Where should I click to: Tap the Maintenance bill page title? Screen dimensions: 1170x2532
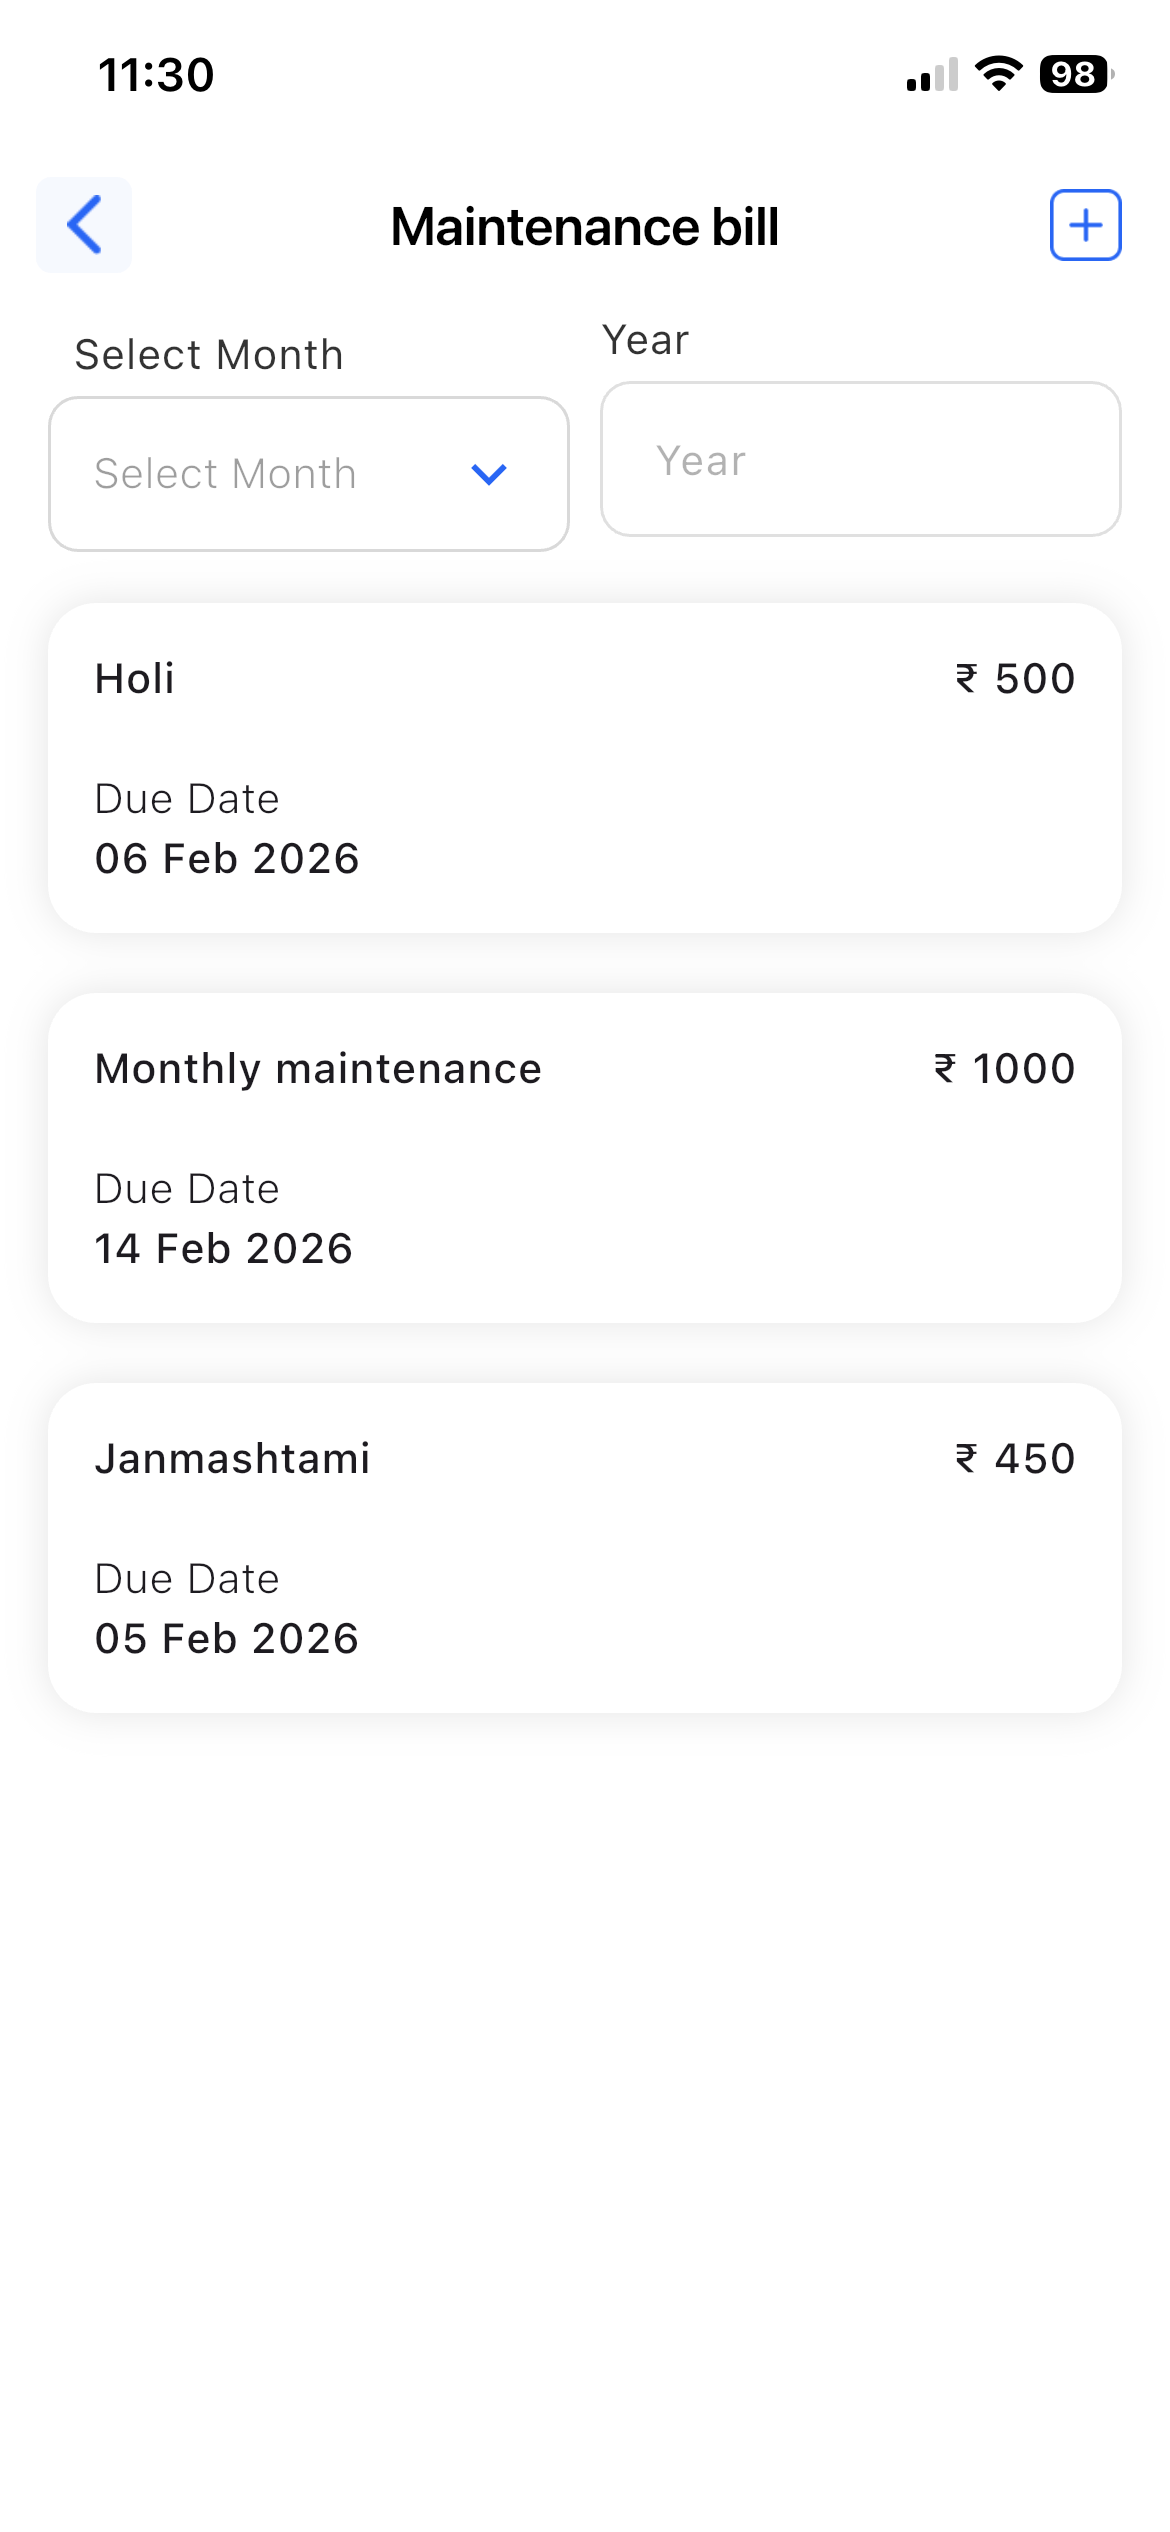click(584, 227)
